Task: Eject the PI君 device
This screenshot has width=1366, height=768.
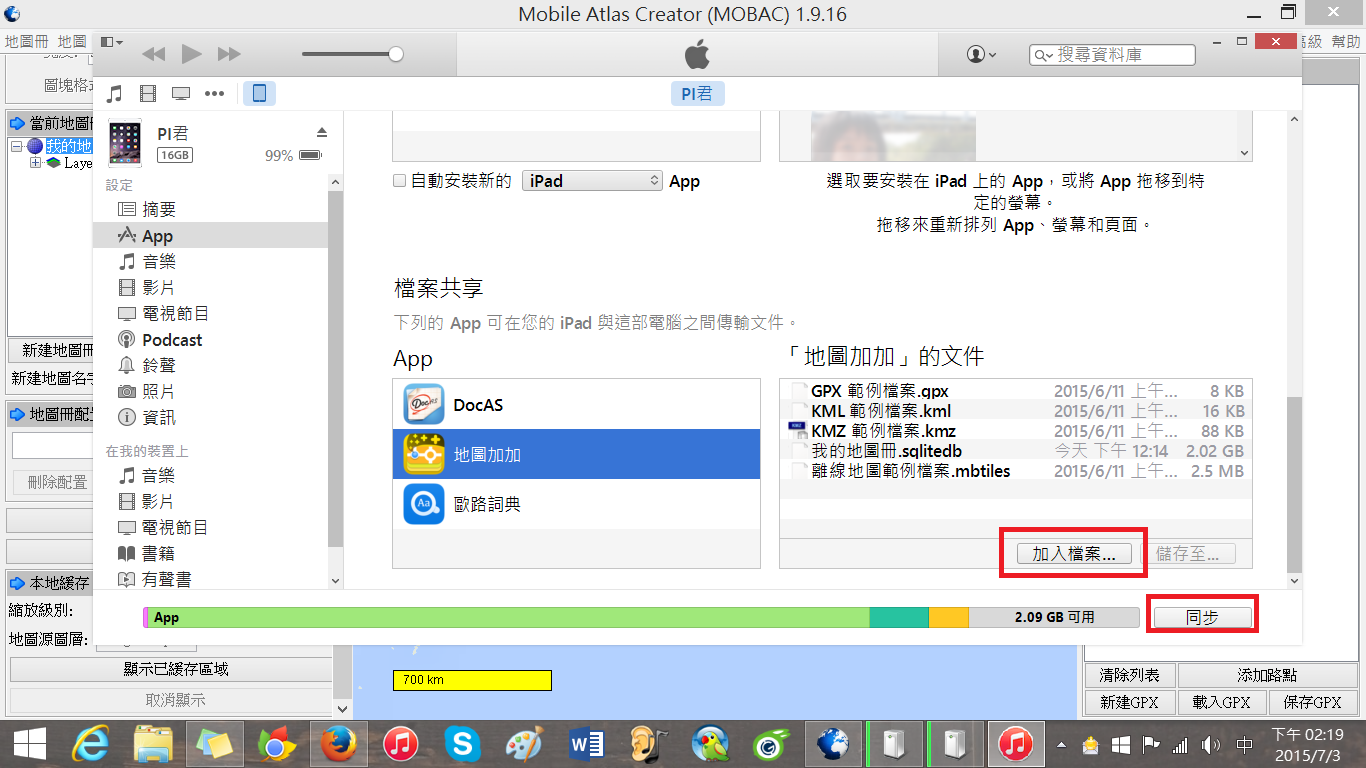Action: [322, 132]
